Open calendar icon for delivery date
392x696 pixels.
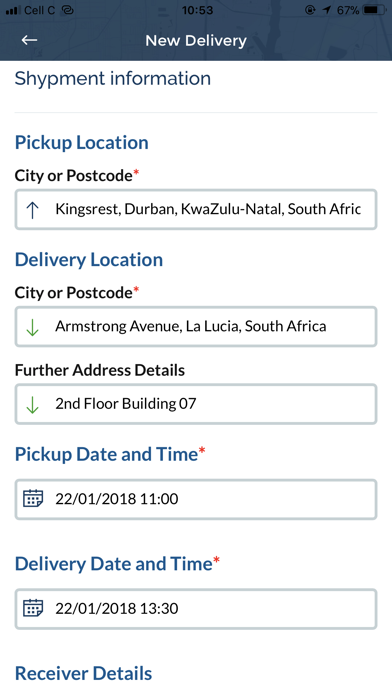click(x=33, y=608)
